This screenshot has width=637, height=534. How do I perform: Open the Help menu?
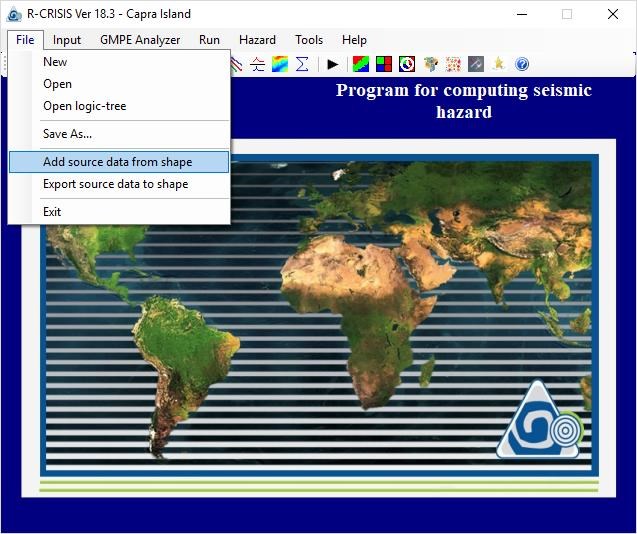(x=354, y=40)
